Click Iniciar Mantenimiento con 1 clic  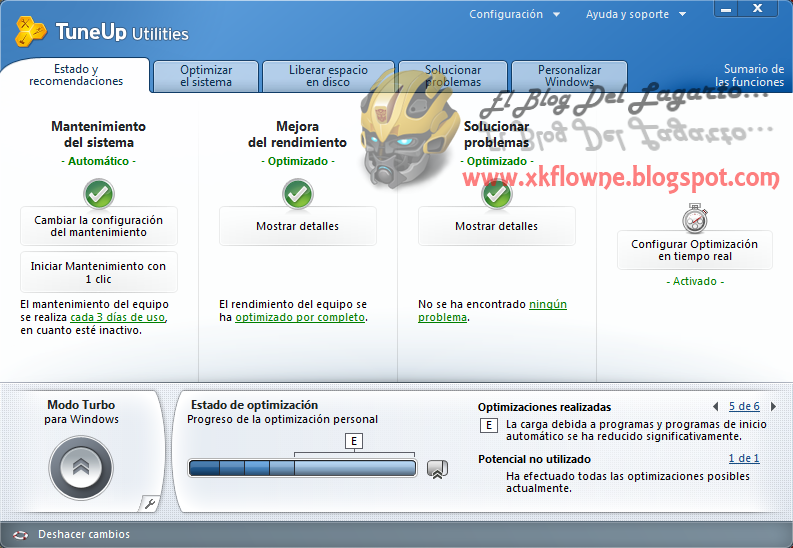(99, 272)
